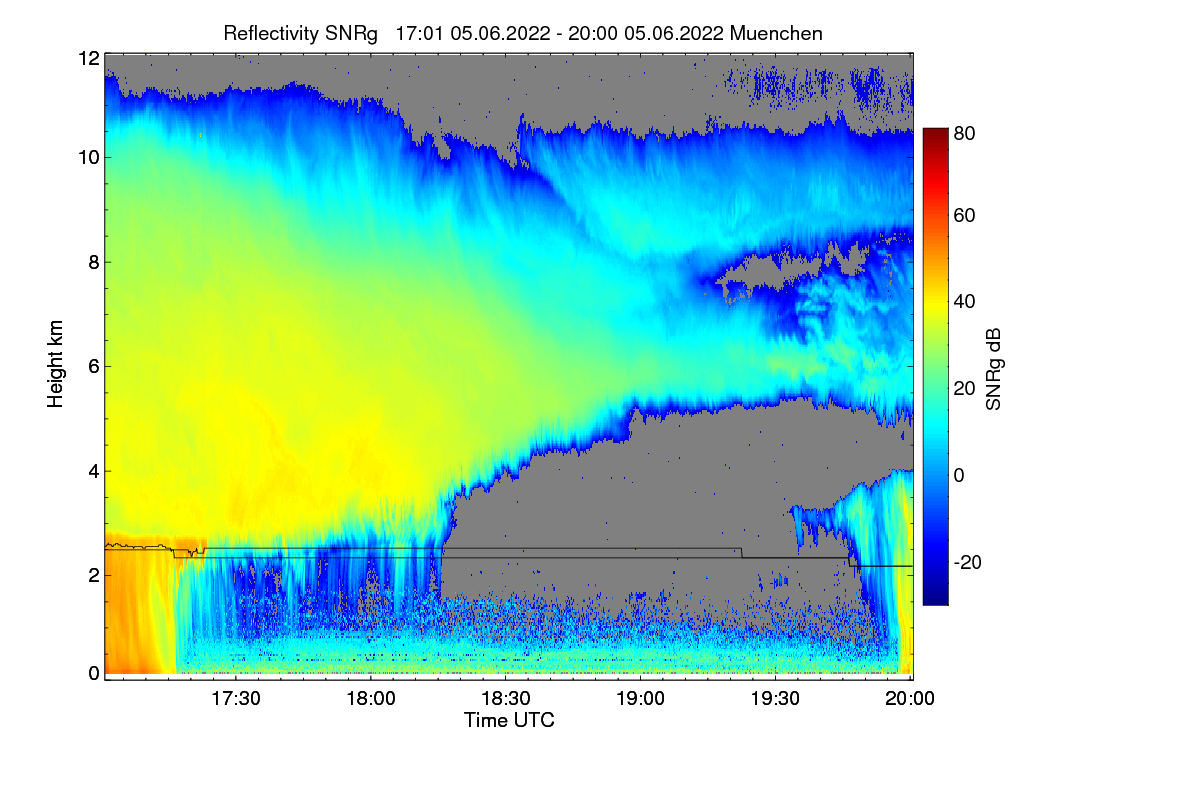Click the 20:00 time tick label

tap(910, 700)
